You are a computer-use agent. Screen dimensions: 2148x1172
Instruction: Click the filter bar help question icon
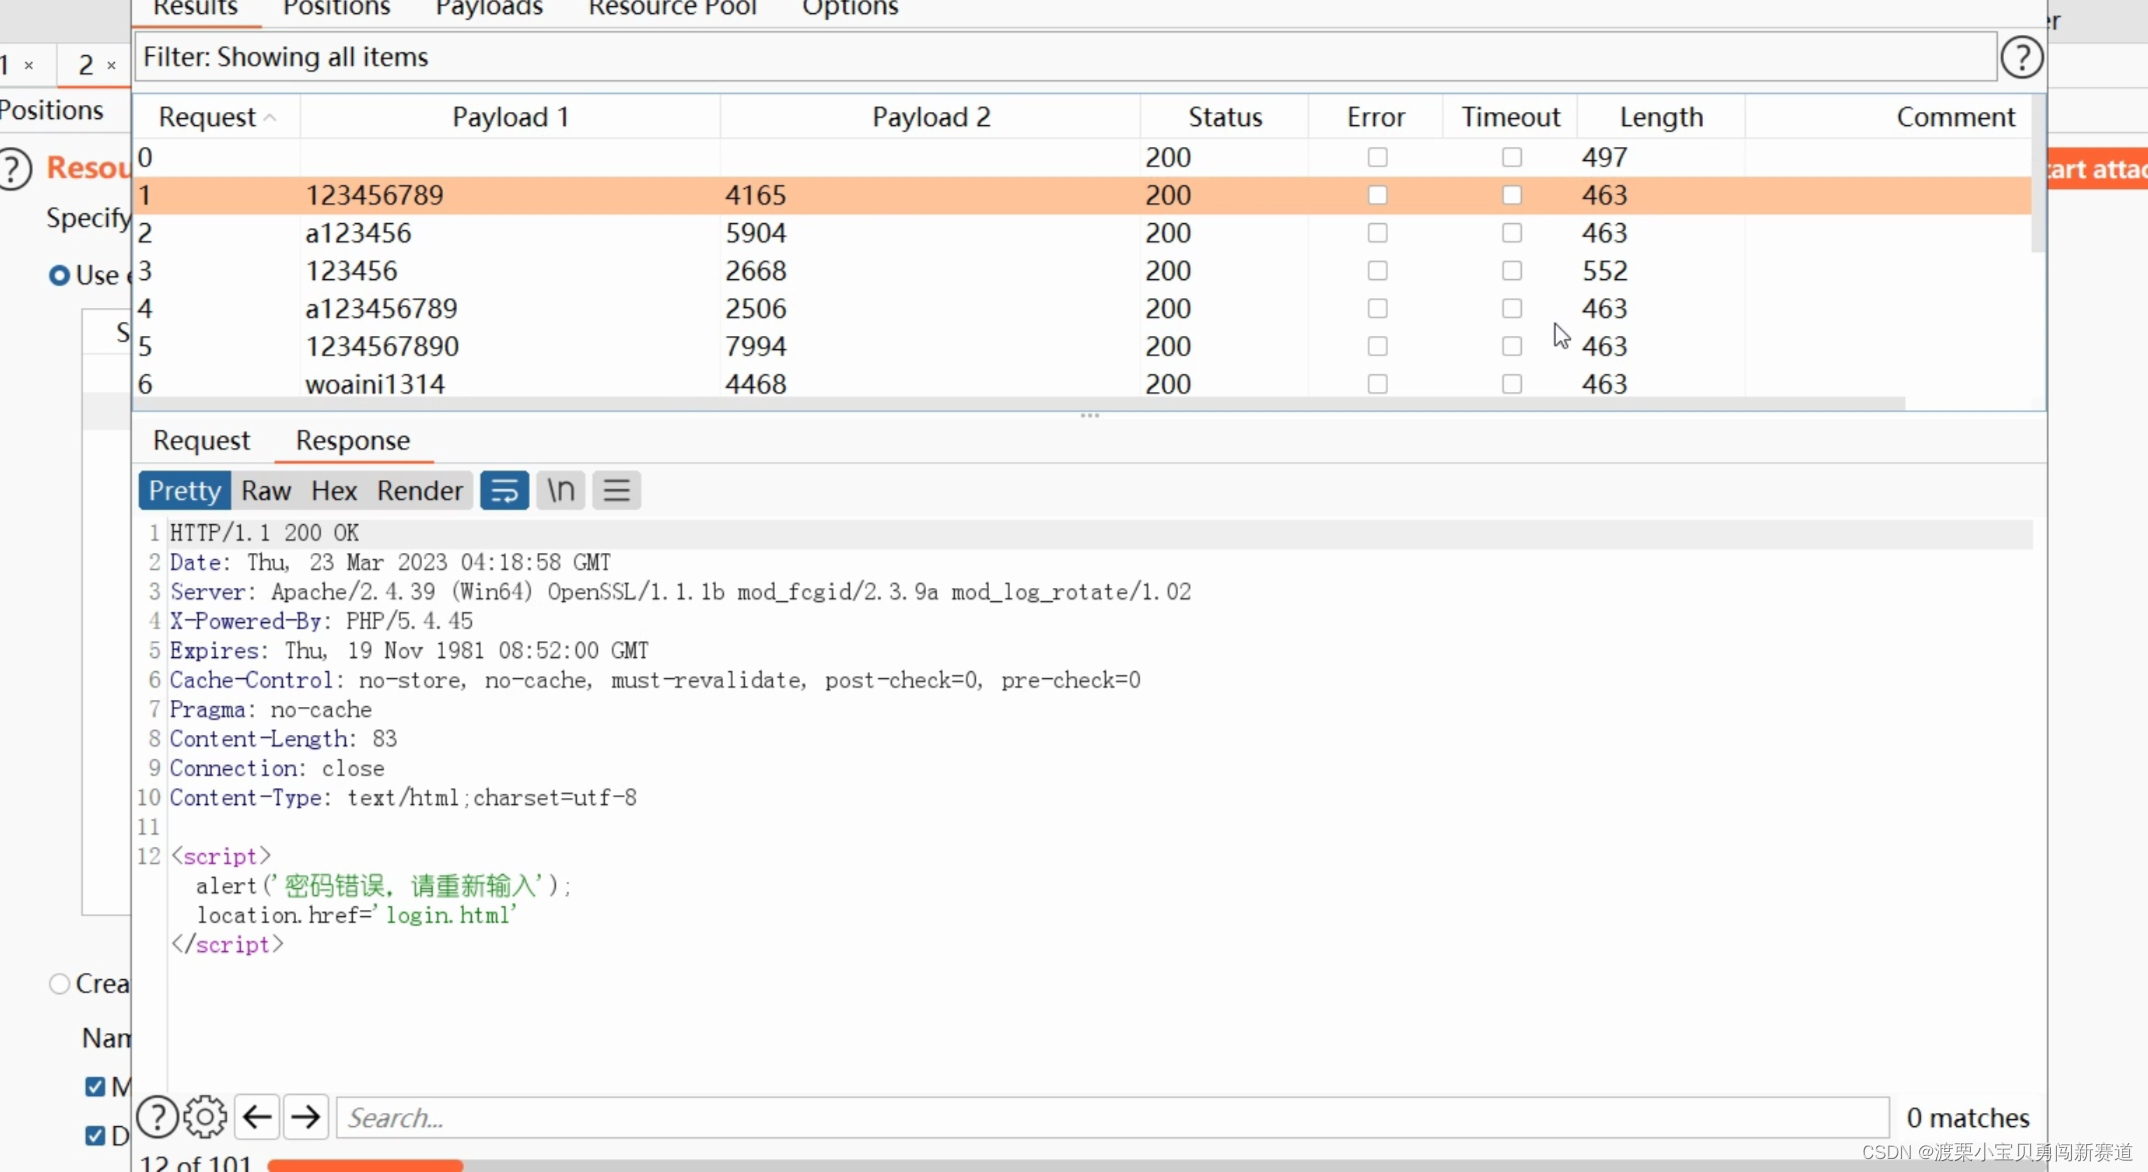2021,57
